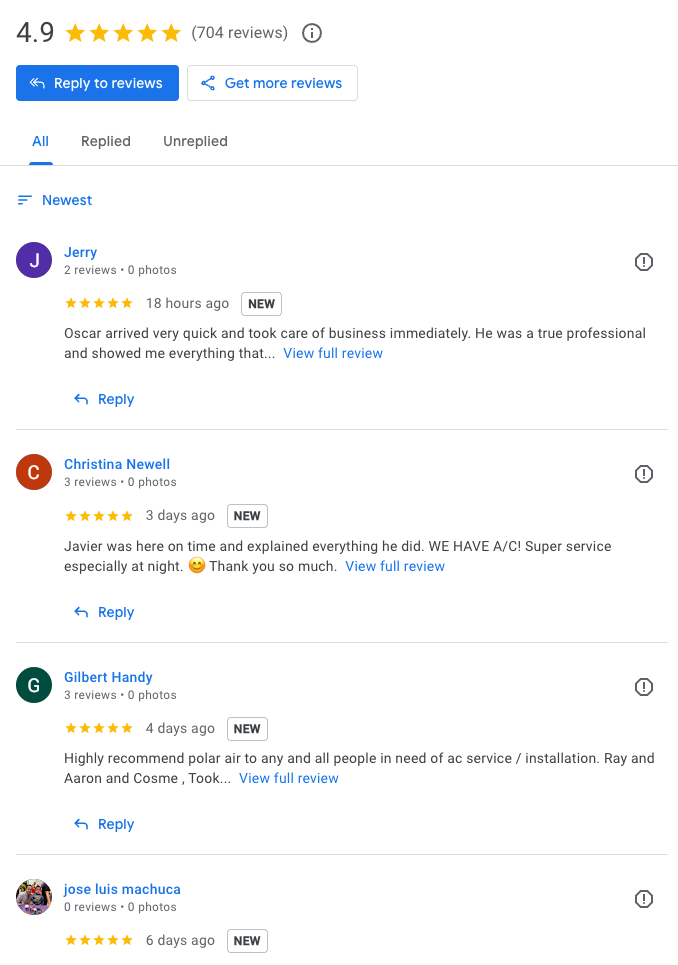This screenshot has height=965, width=678.
Task: Expand Christina Newell's full review text
Action: click(395, 566)
